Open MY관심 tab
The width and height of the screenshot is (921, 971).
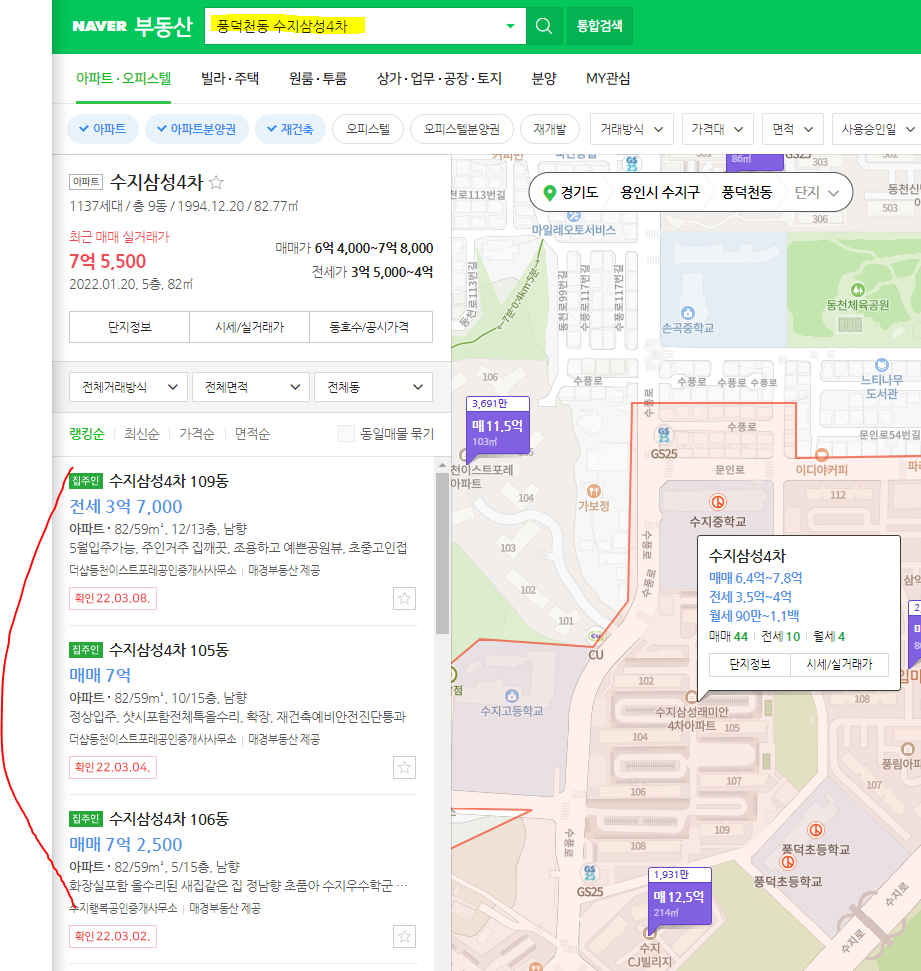point(608,79)
